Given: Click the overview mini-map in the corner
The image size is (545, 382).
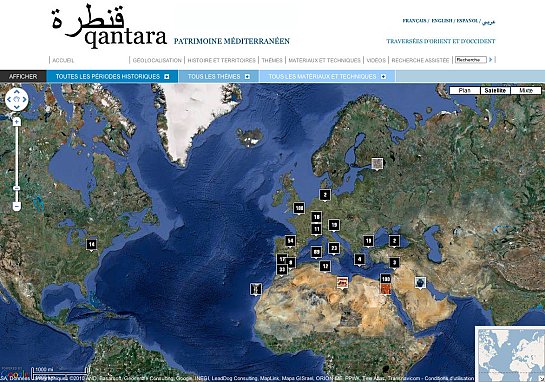Looking at the screenshot, I should [510, 354].
